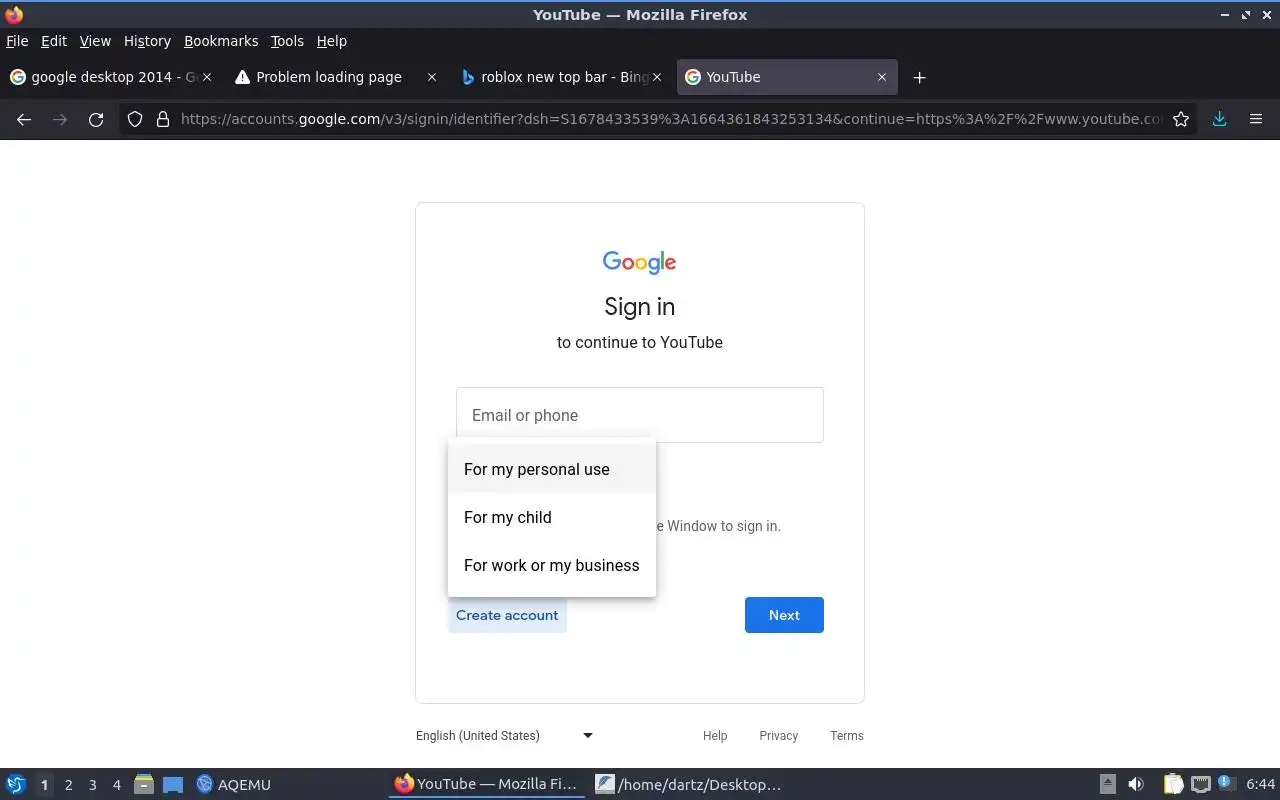Expand the English (United States) language dropdown
The width and height of the screenshot is (1280, 800).
point(505,735)
